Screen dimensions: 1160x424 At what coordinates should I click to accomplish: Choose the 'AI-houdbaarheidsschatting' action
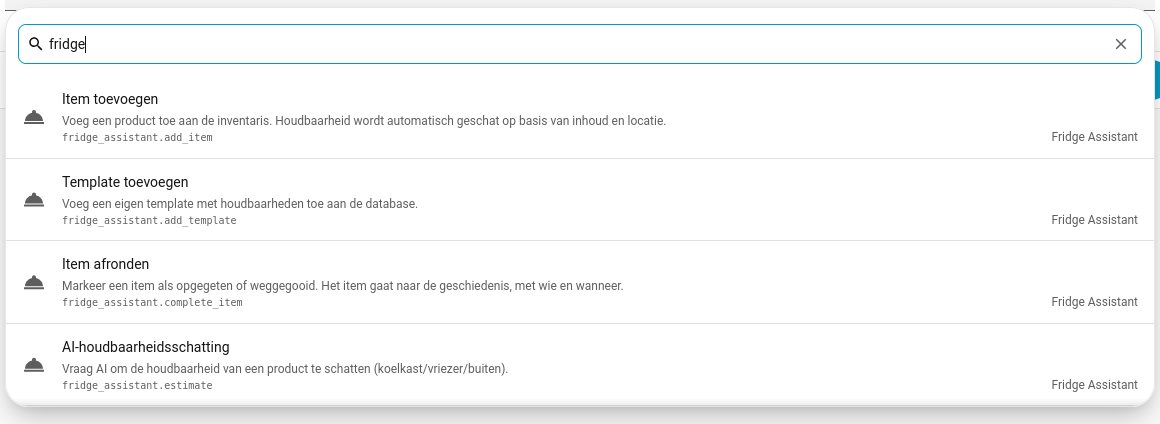click(580, 365)
